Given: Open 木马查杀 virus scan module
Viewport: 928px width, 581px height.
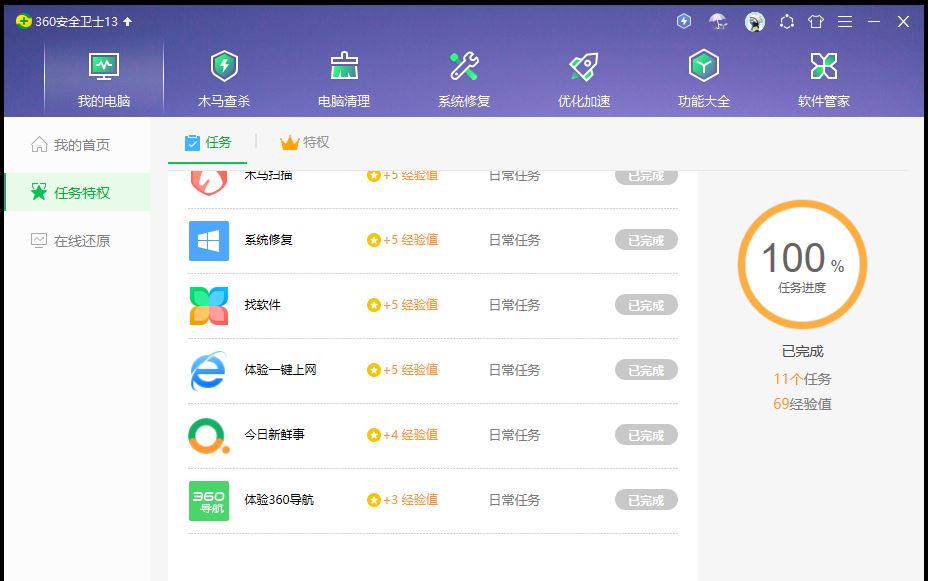Looking at the screenshot, I should 224,78.
